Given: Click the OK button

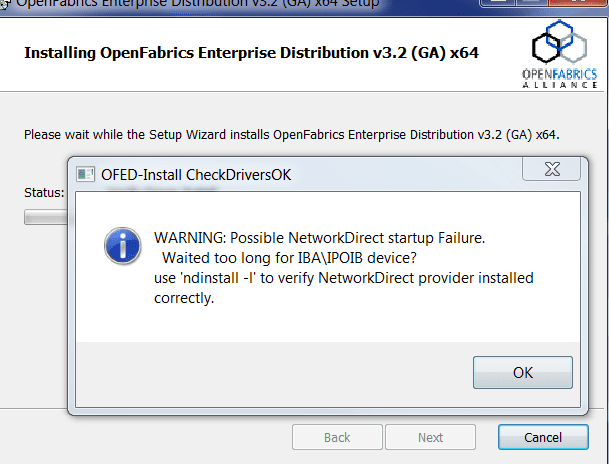Looking at the screenshot, I should (x=522, y=372).
